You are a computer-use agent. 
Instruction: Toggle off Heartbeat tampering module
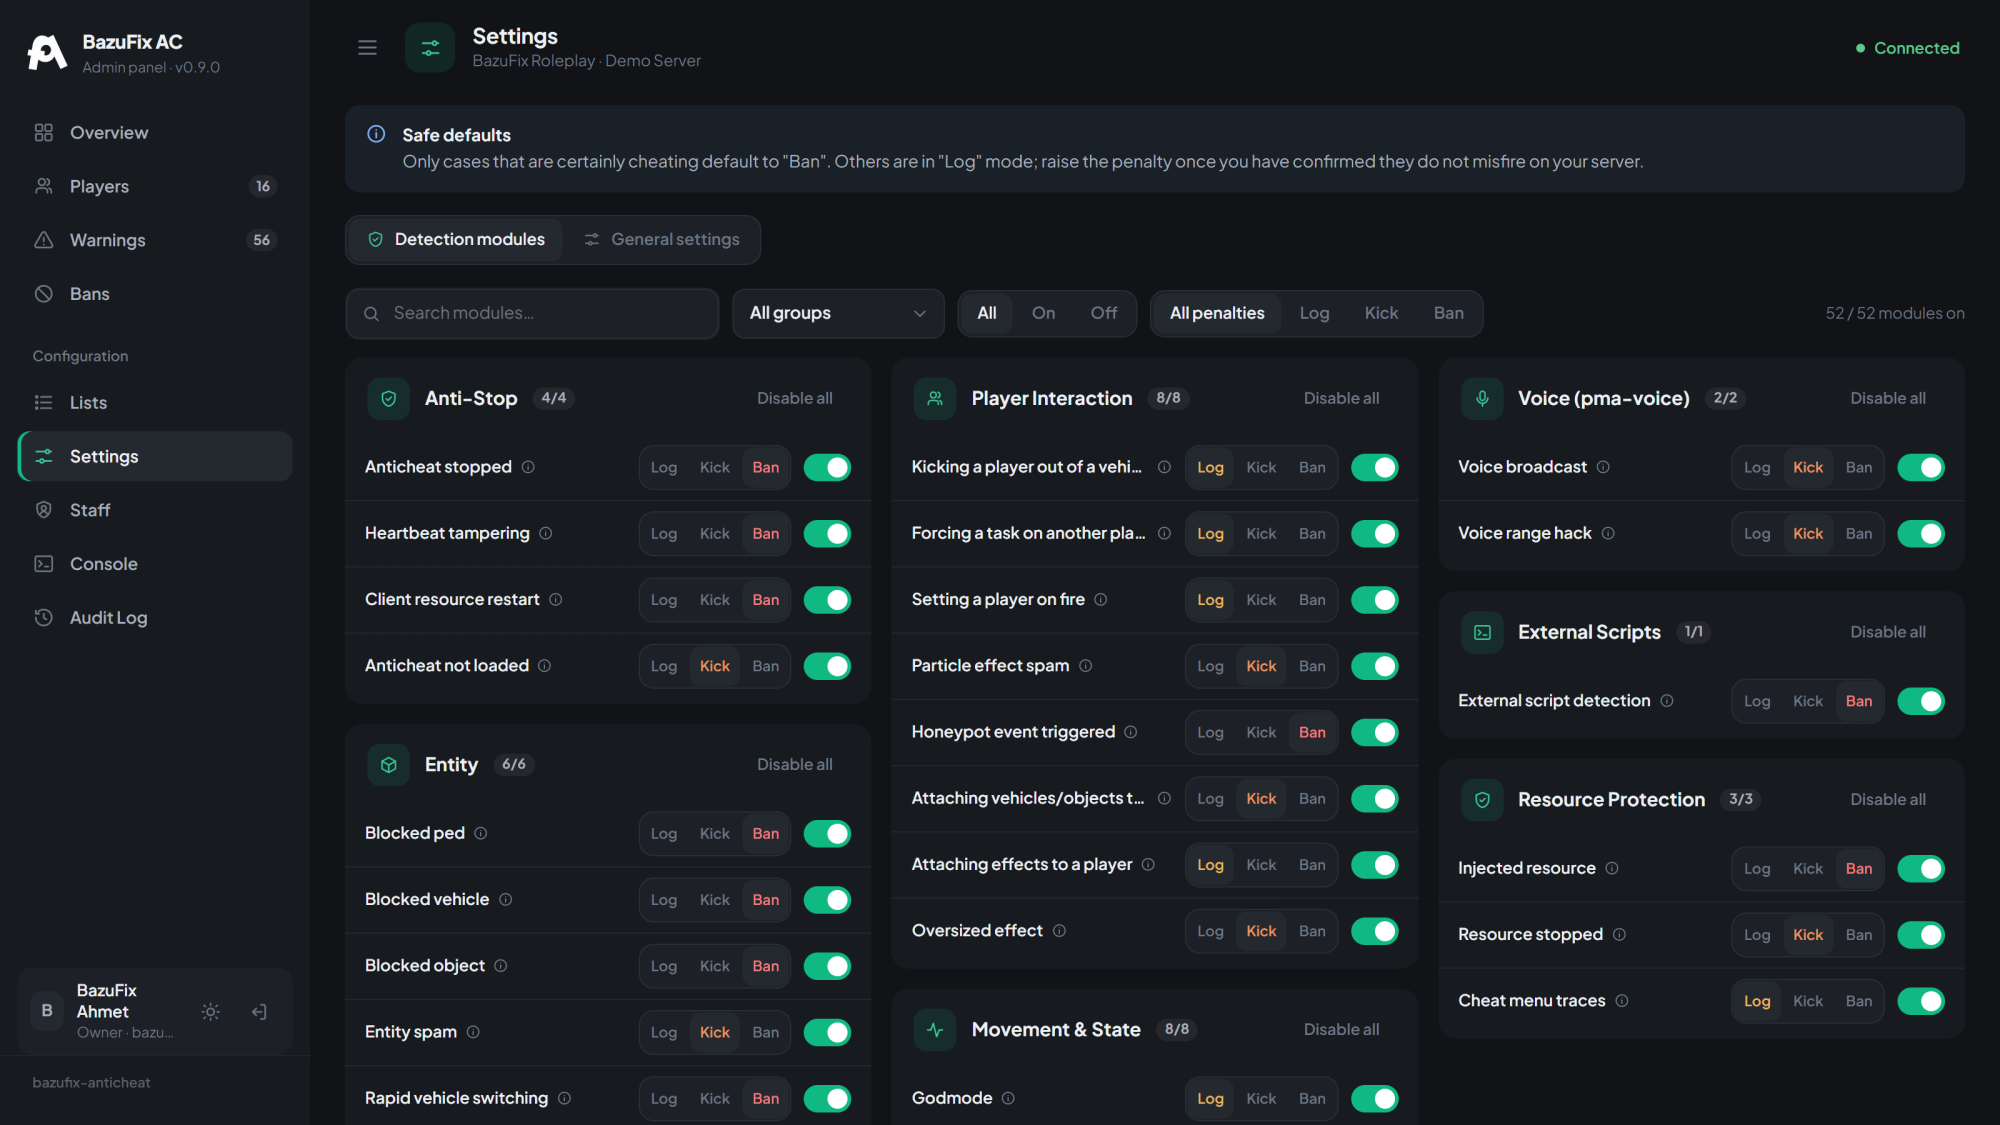827,534
